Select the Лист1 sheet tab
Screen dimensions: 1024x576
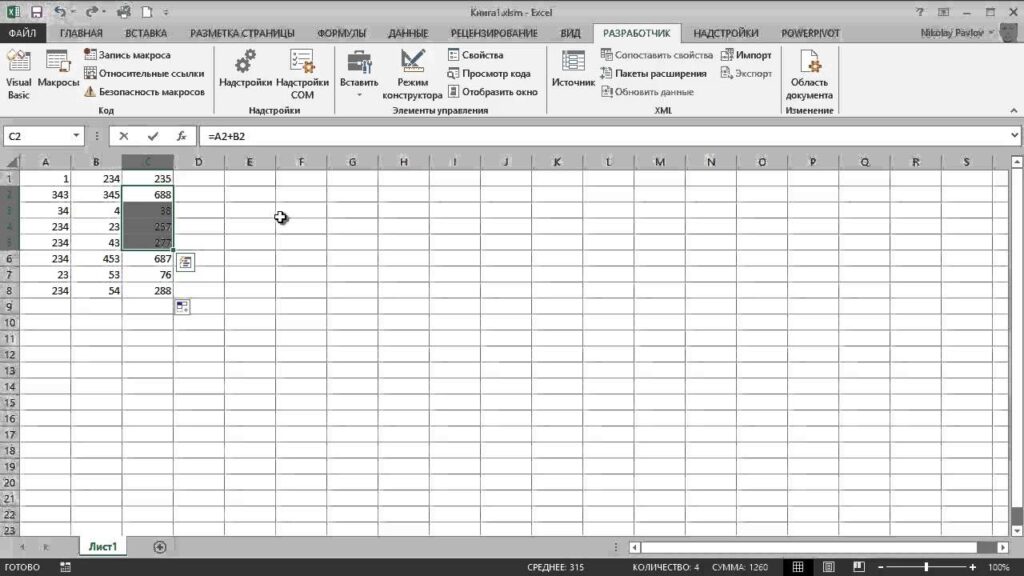point(102,547)
